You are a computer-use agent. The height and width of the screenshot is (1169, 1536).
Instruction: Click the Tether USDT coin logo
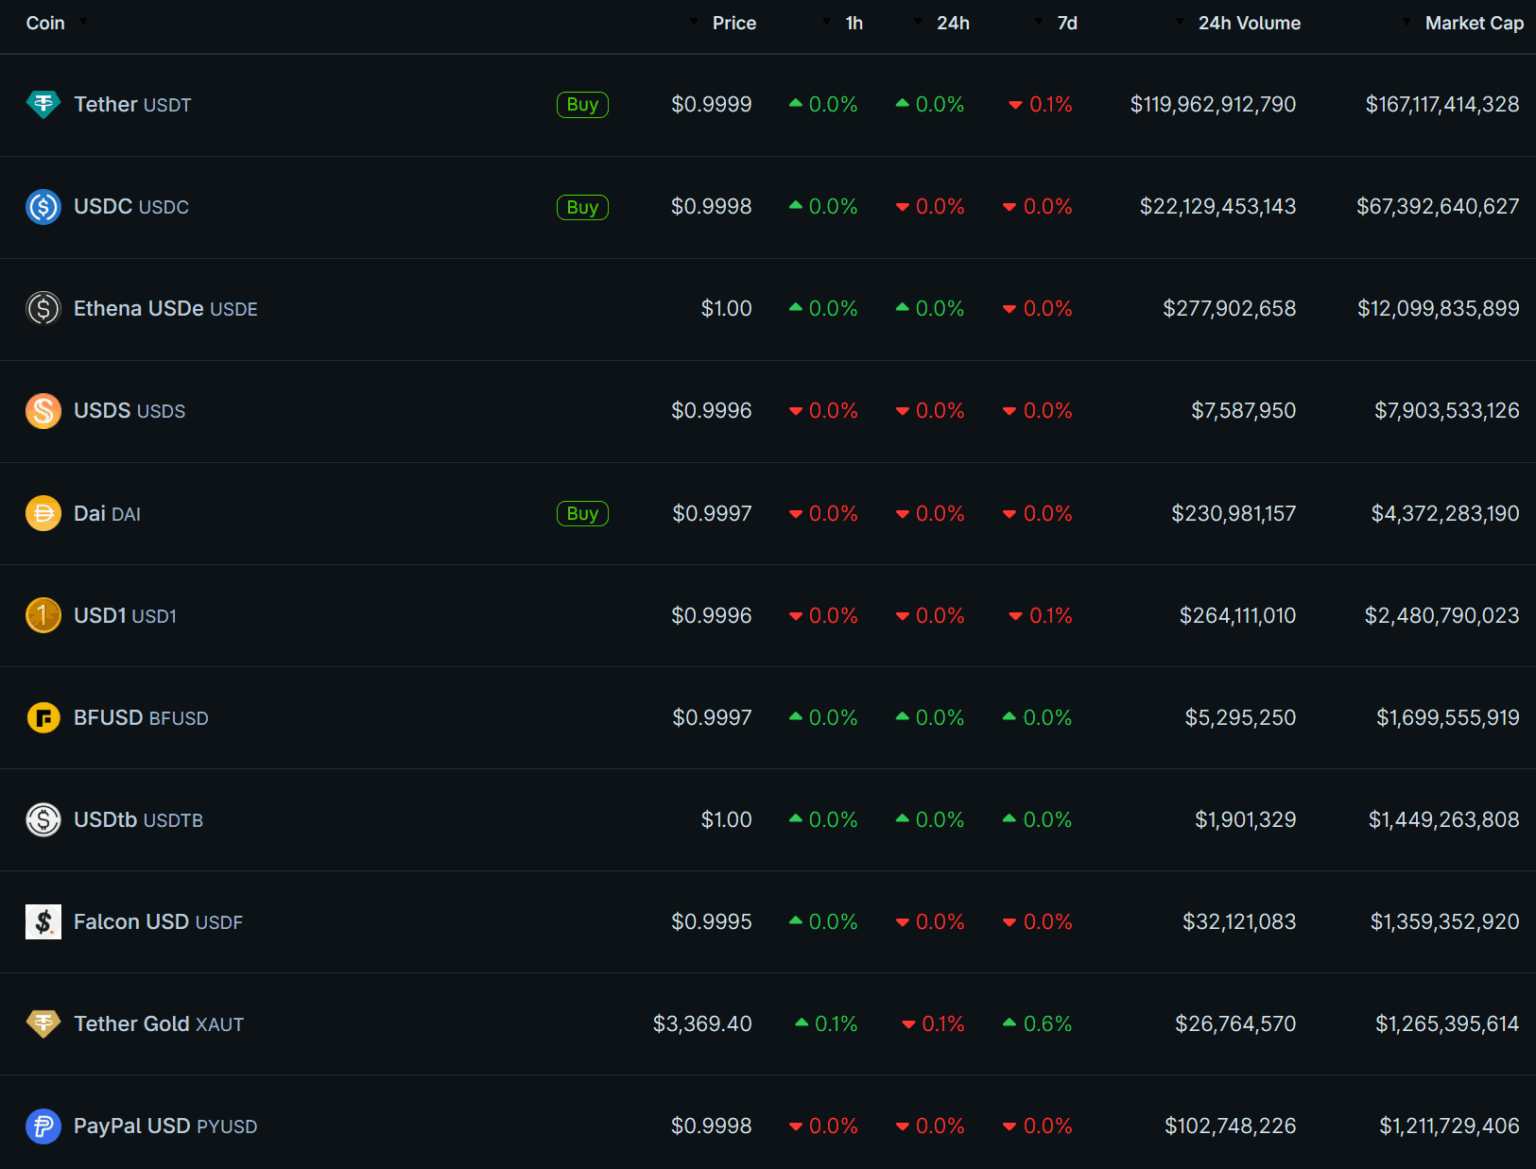click(43, 104)
